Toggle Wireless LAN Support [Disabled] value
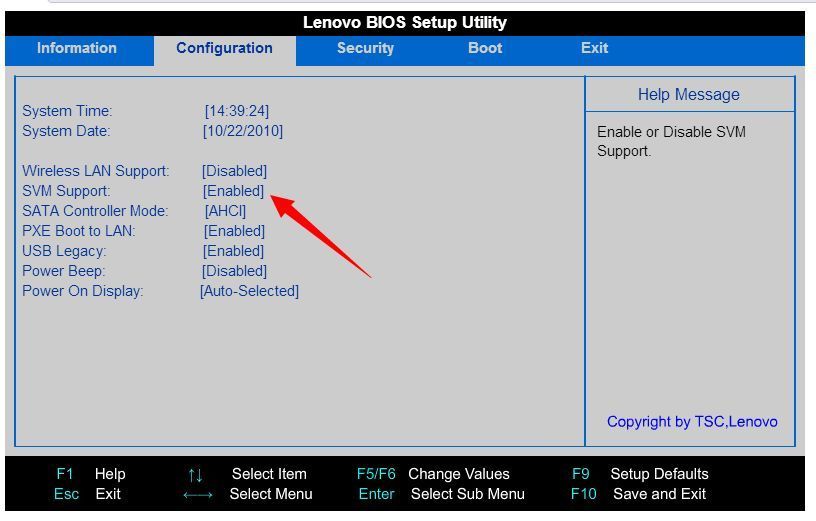 pyautogui.click(x=235, y=171)
